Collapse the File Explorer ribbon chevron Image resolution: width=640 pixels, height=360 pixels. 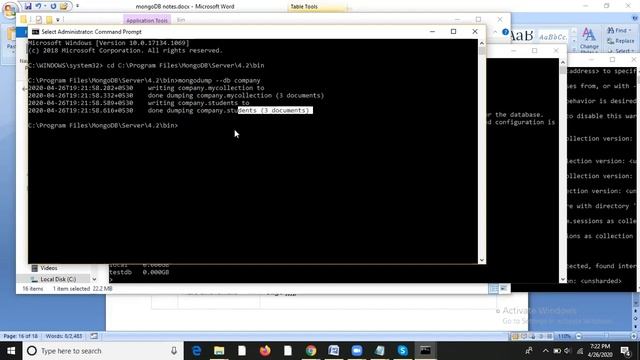[x=496, y=32]
